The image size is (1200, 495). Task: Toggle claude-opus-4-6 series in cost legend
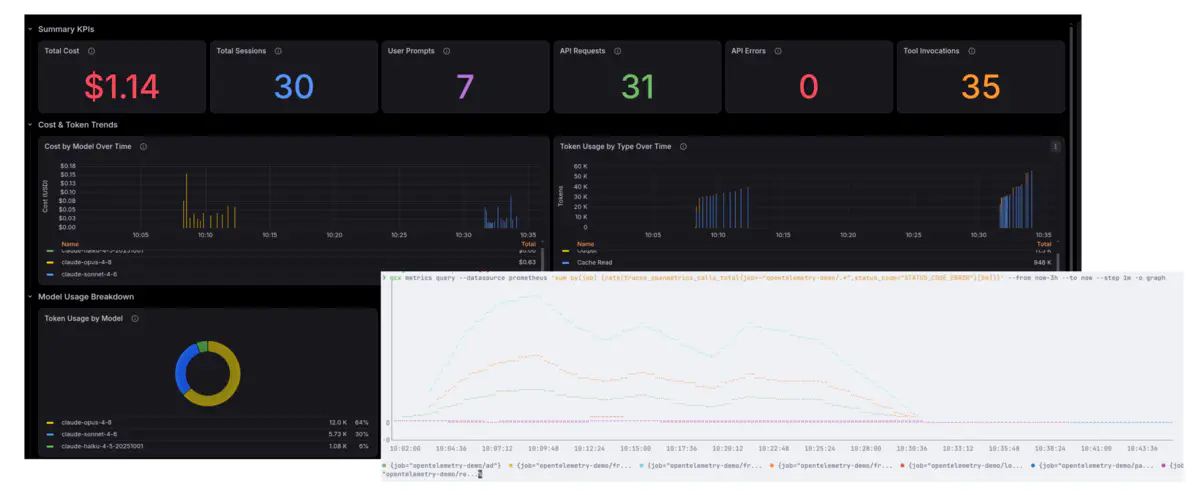click(x=87, y=262)
